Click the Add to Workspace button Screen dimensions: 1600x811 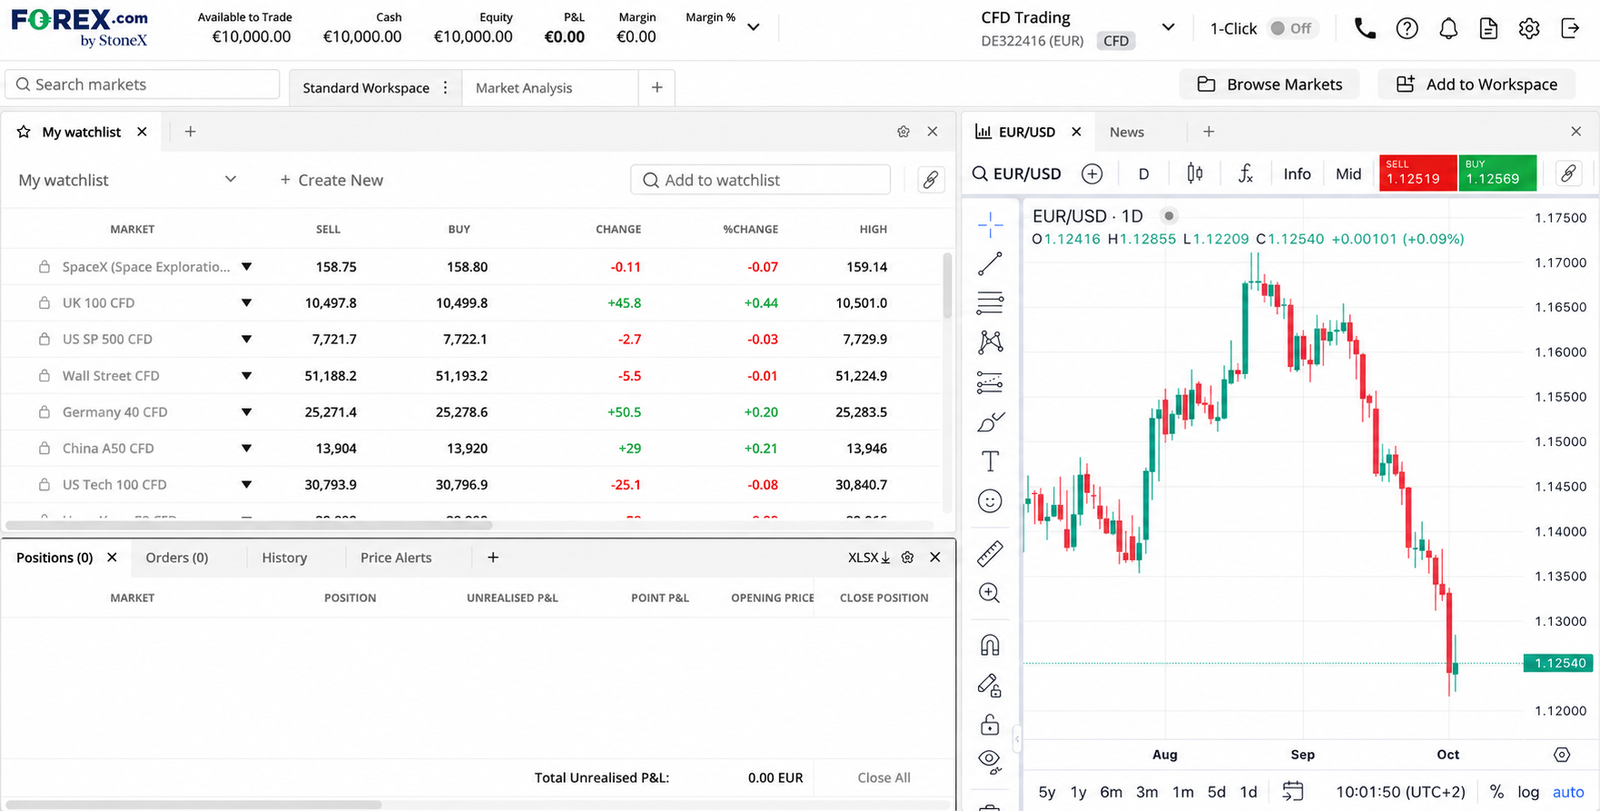pyautogui.click(x=1476, y=85)
